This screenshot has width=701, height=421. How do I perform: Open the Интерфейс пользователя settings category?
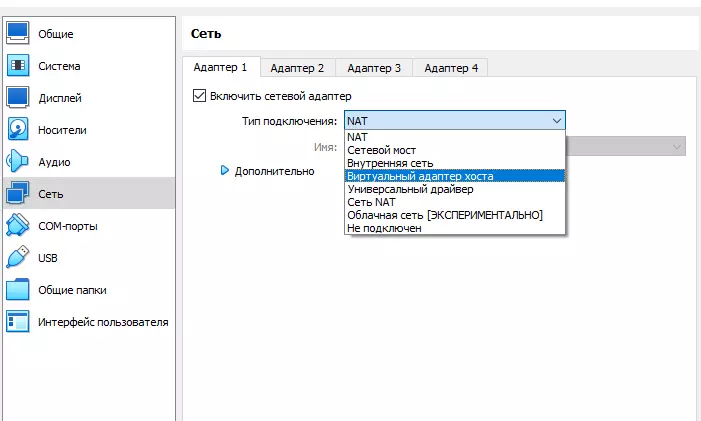tap(89, 322)
